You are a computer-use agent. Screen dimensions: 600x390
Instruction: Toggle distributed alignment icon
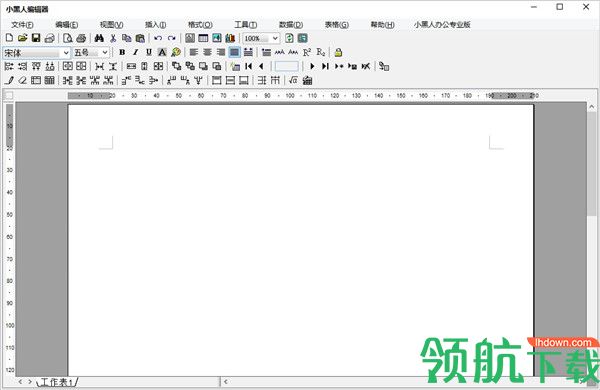tap(248, 52)
